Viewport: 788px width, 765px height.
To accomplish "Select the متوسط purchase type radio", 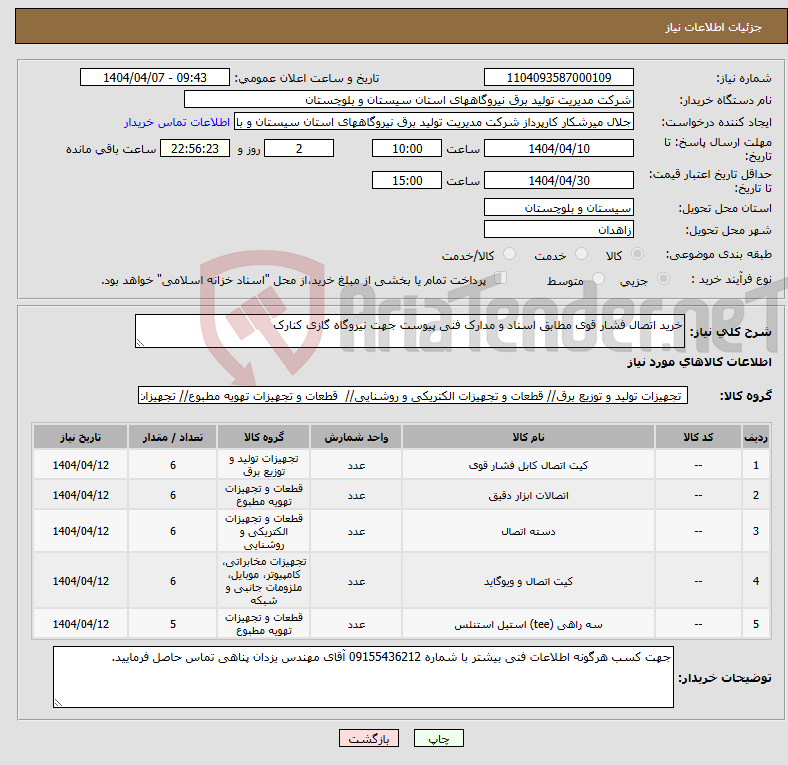I will point(598,279).
